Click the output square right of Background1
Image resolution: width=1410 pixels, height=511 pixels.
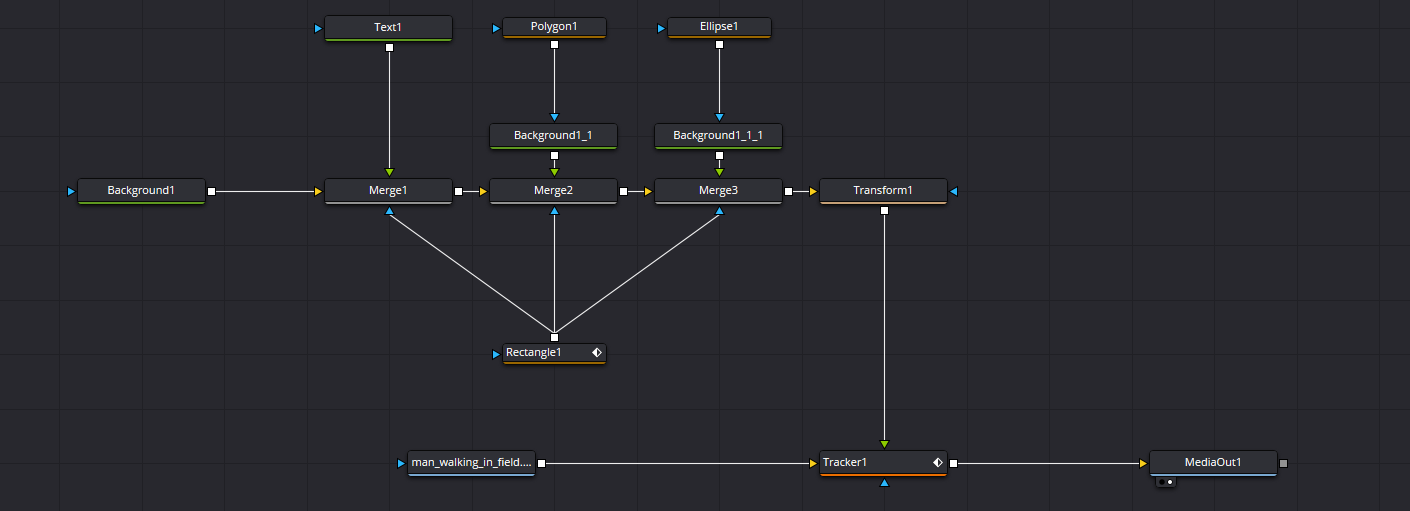click(x=211, y=190)
